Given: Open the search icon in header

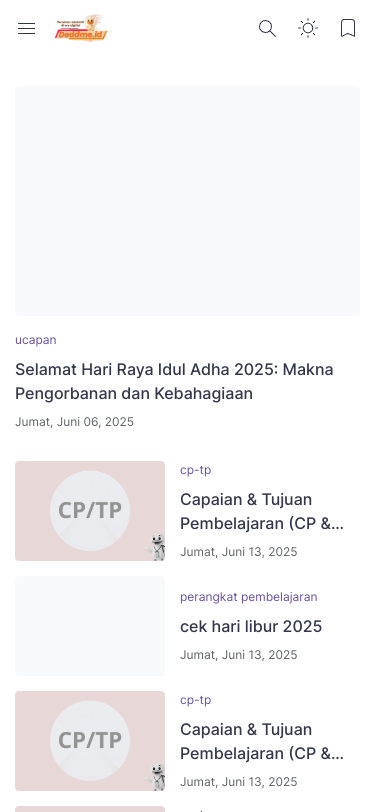Looking at the screenshot, I should pos(267,28).
